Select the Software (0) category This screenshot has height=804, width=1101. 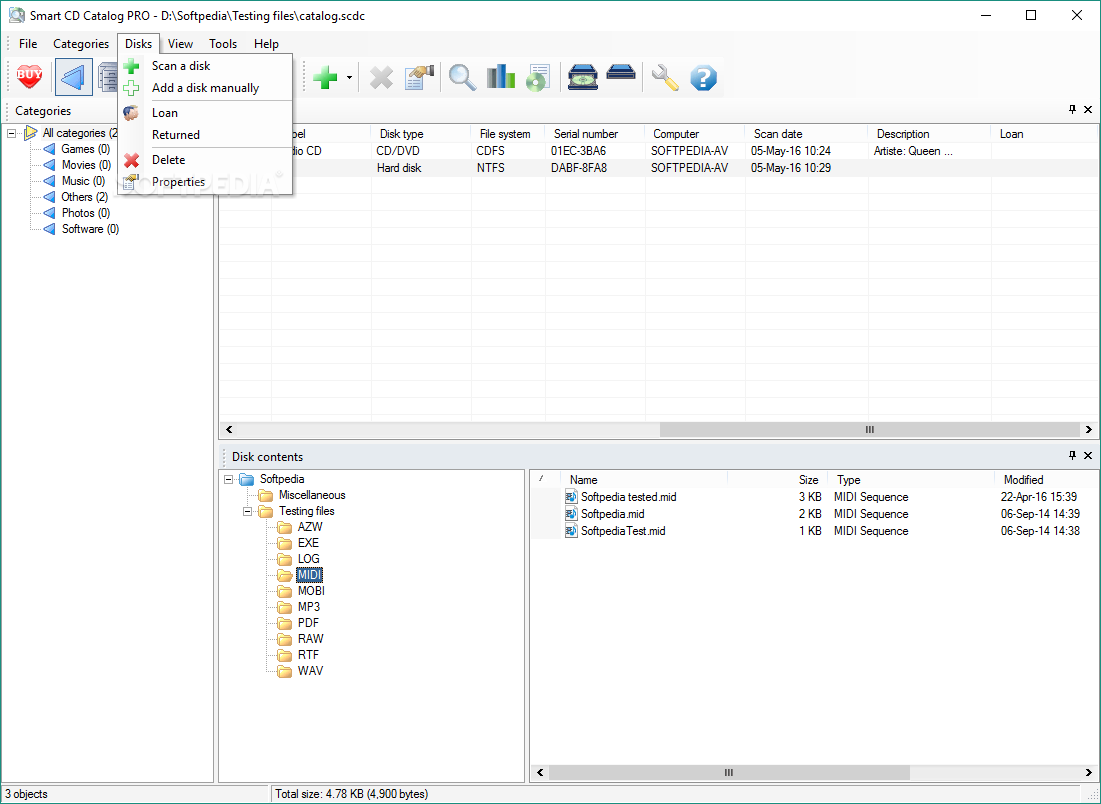click(x=91, y=229)
